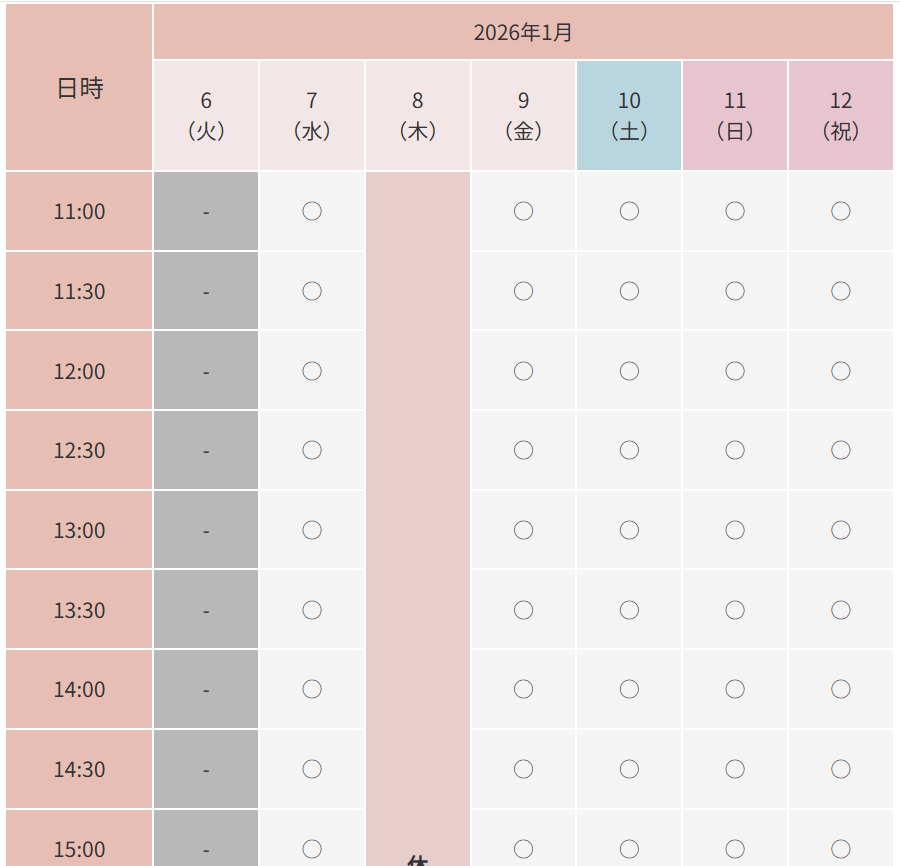Click the unavailable 11:00 cell on Tuesday 6
900x866 pixels.
pyautogui.click(x=206, y=211)
